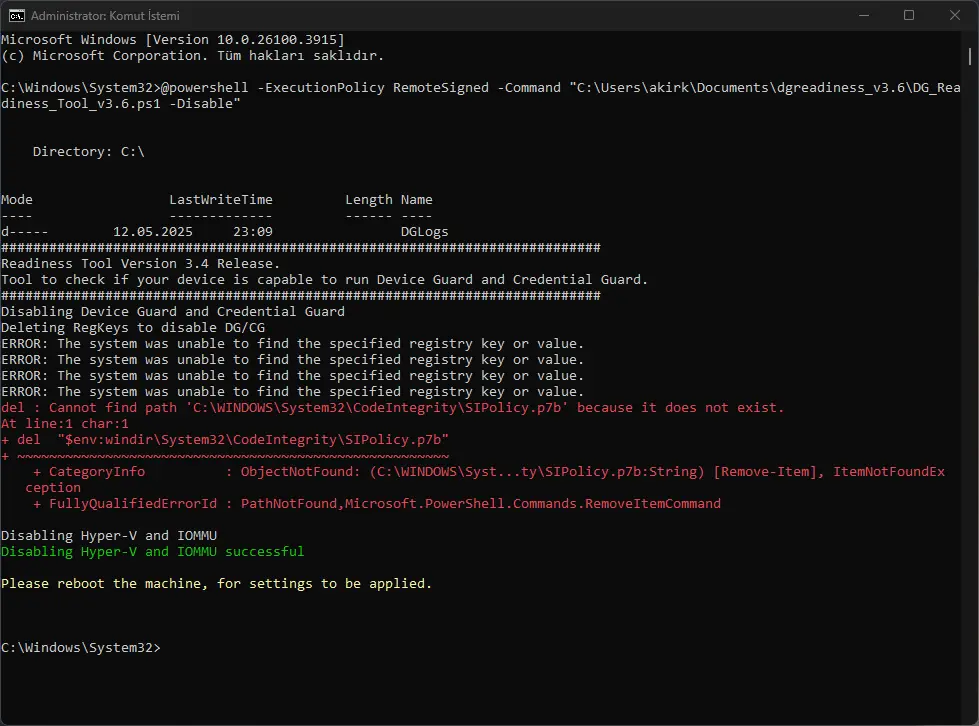Click green 'Disabling Hyper-V and IOMMU successful' line

(153, 552)
